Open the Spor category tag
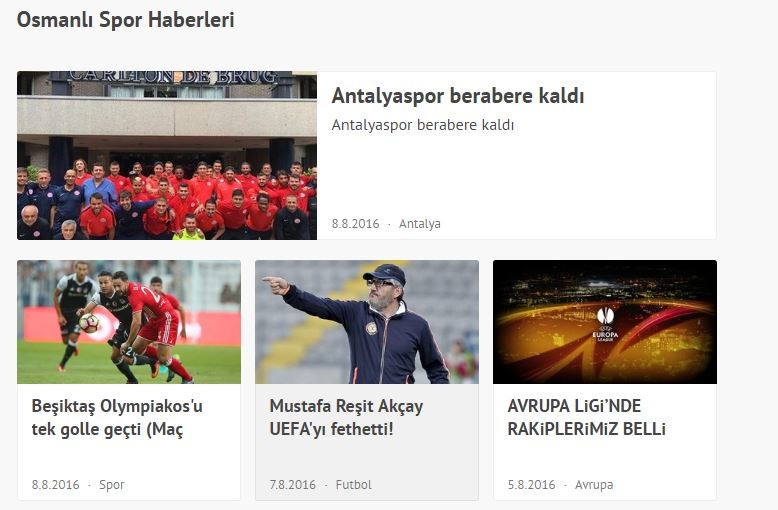 pyautogui.click(x=112, y=485)
